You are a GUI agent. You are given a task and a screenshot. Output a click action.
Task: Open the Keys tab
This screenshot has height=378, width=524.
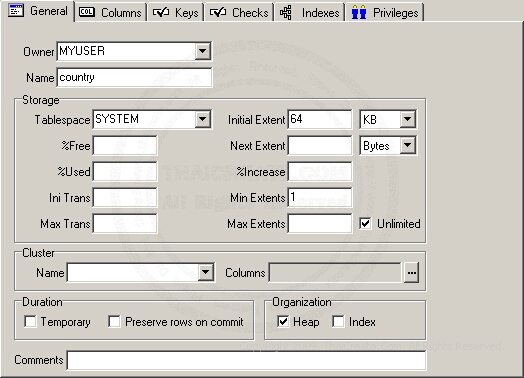(176, 12)
